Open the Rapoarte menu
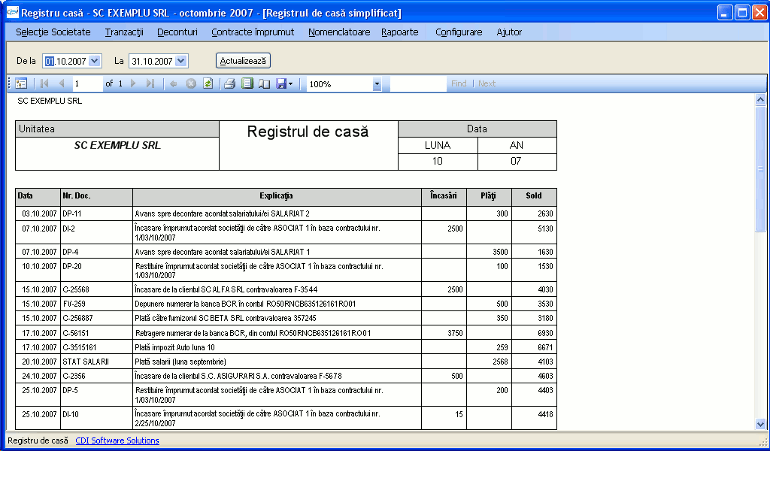Viewport: 770px width, 501px height. click(400, 32)
